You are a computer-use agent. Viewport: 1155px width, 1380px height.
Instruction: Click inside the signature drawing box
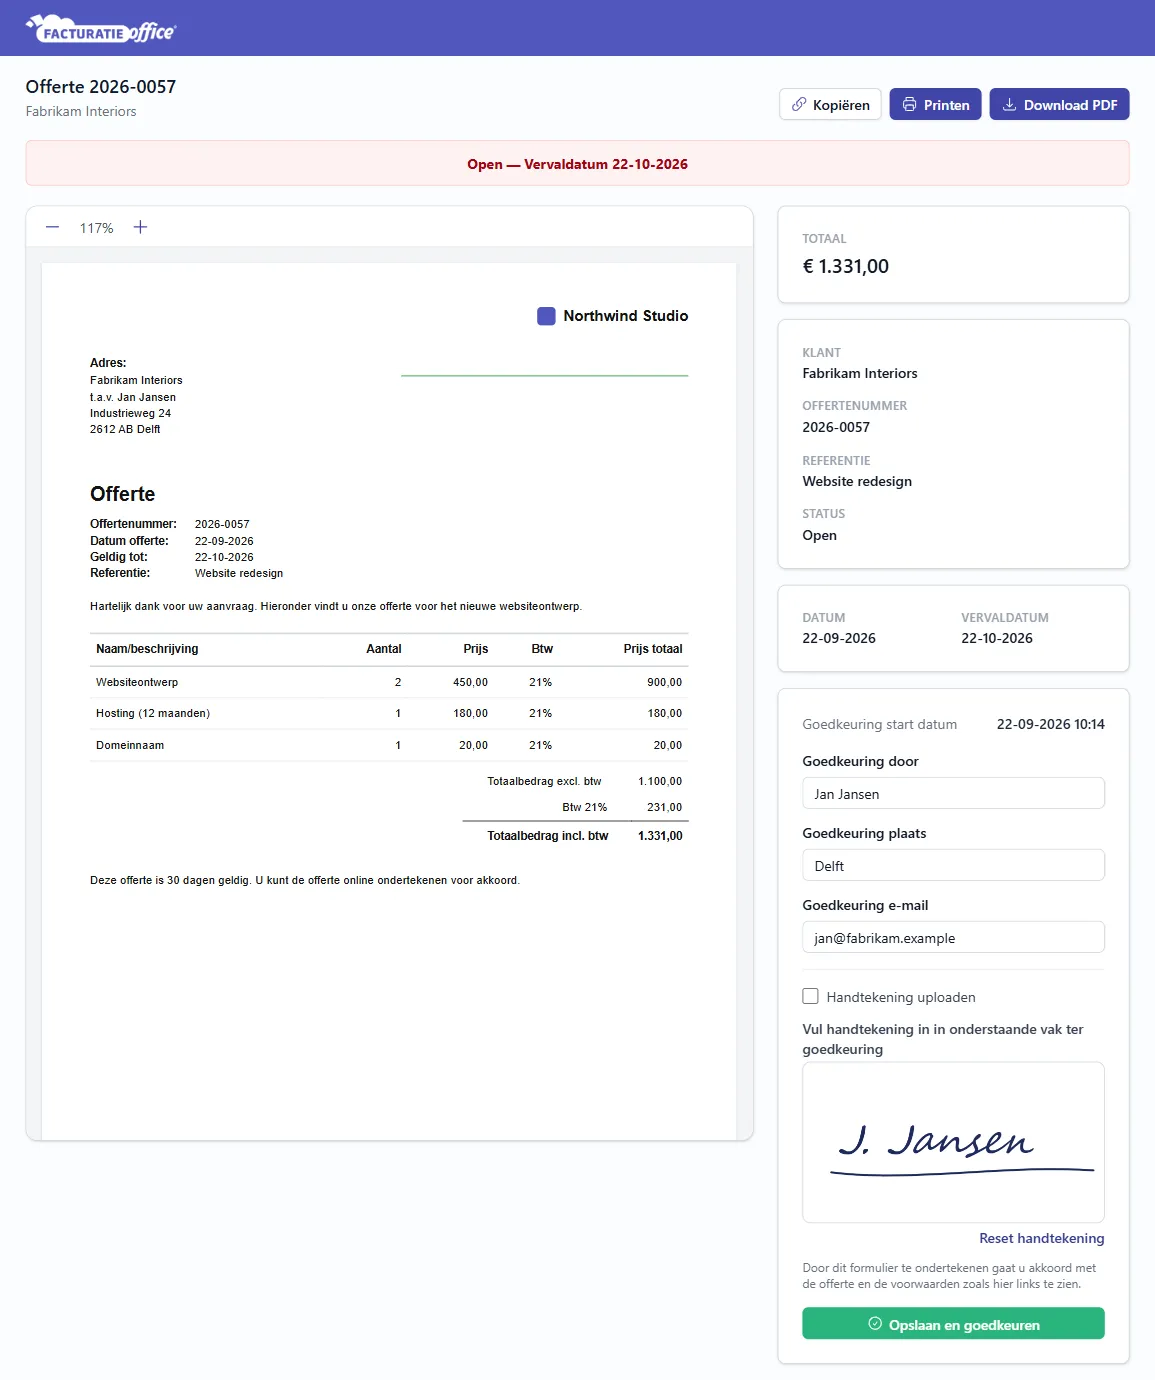point(953,1142)
